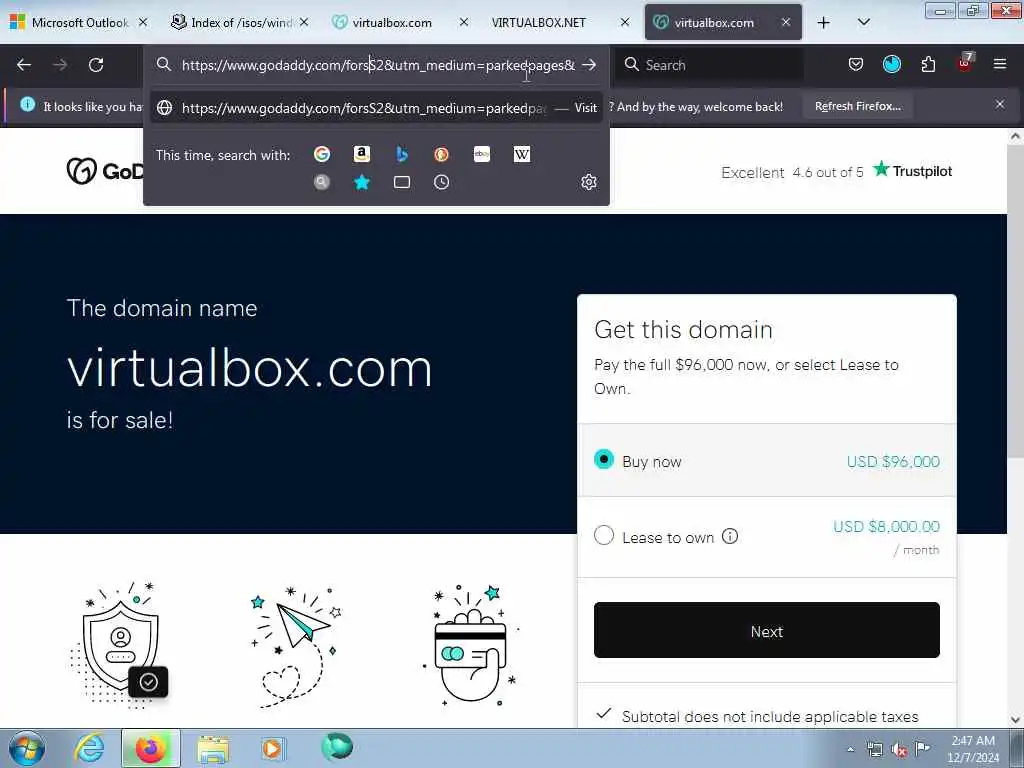Search this time with Google
This screenshot has height=768, width=1024.
pos(322,154)
